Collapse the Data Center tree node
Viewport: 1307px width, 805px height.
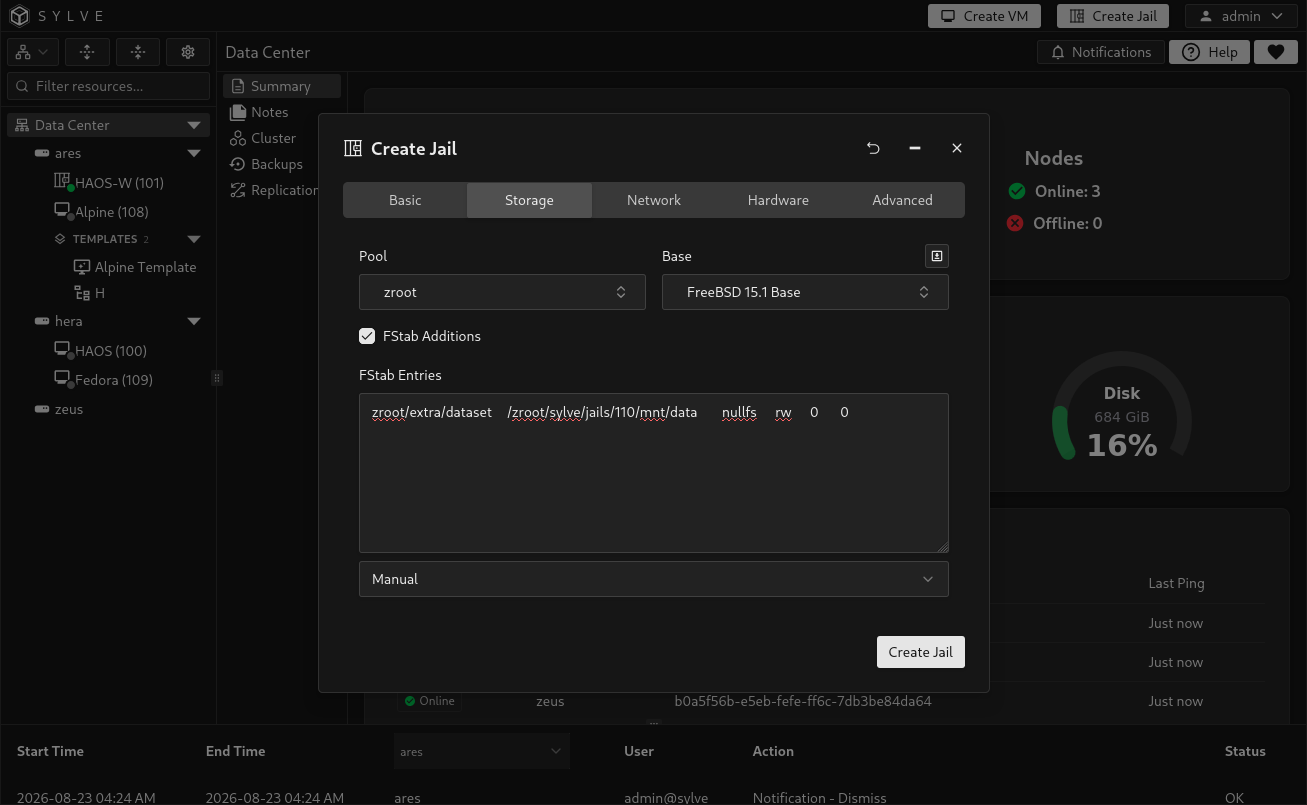point(194,125)
